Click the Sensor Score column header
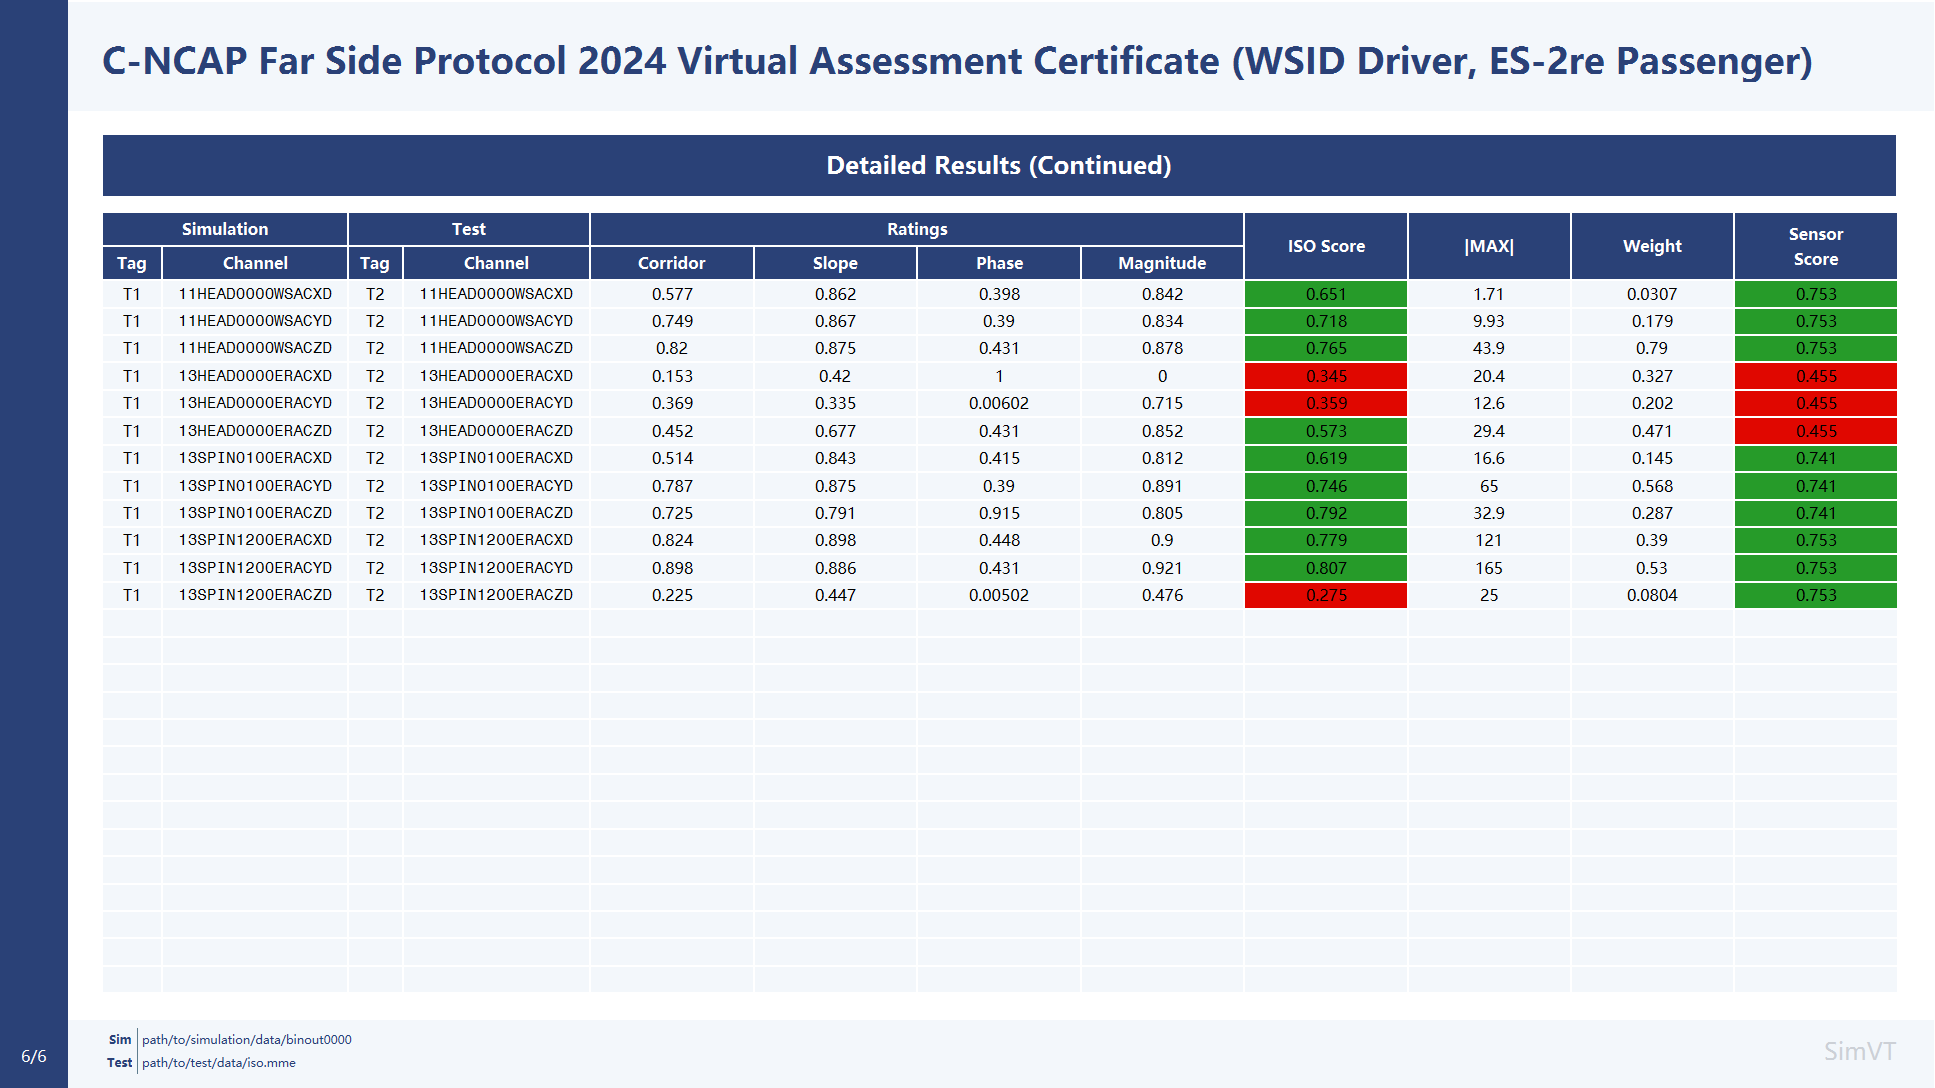 1816,246
